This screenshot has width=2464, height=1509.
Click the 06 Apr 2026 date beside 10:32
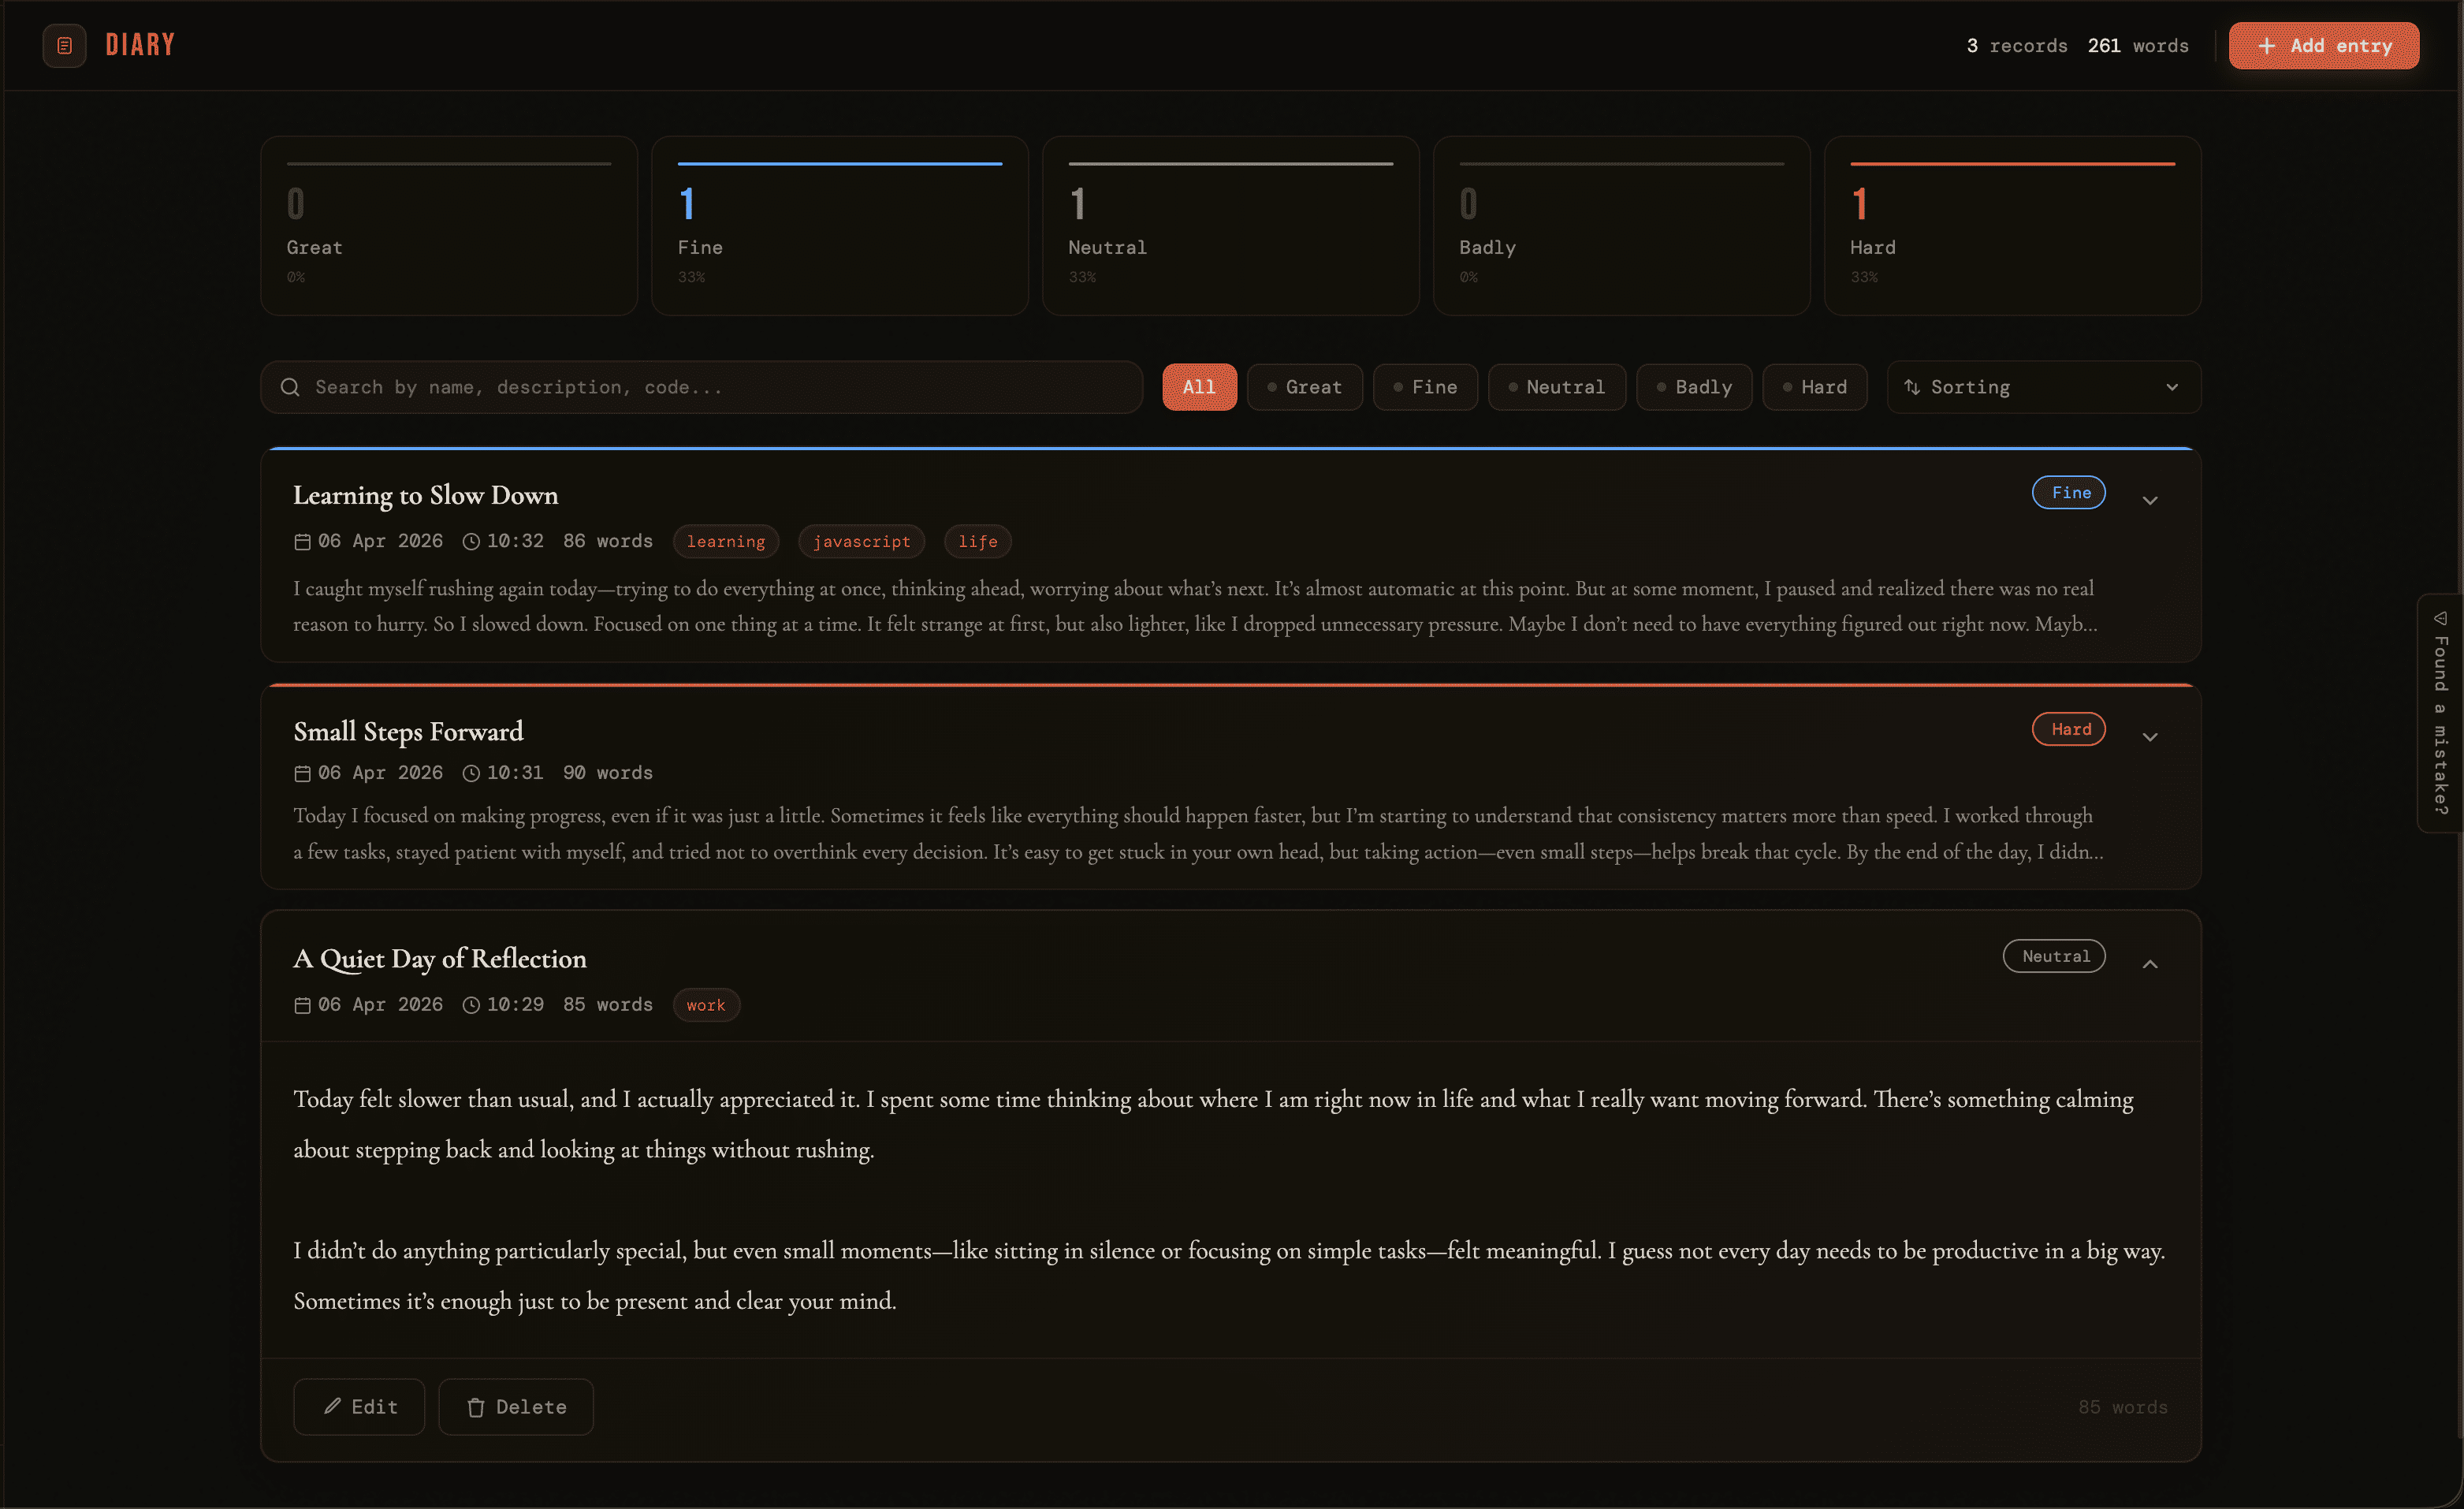point(380,541)
